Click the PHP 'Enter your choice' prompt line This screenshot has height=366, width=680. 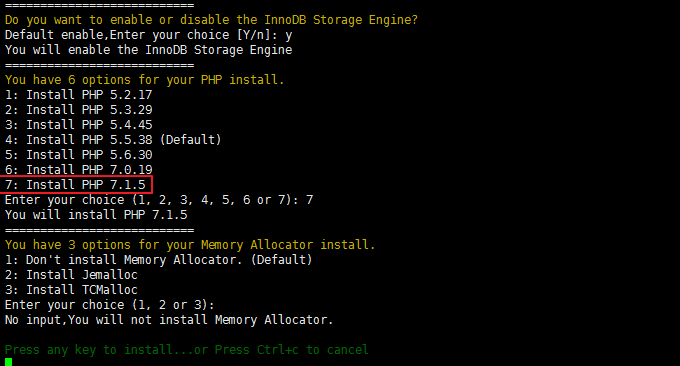pos(159,200)
